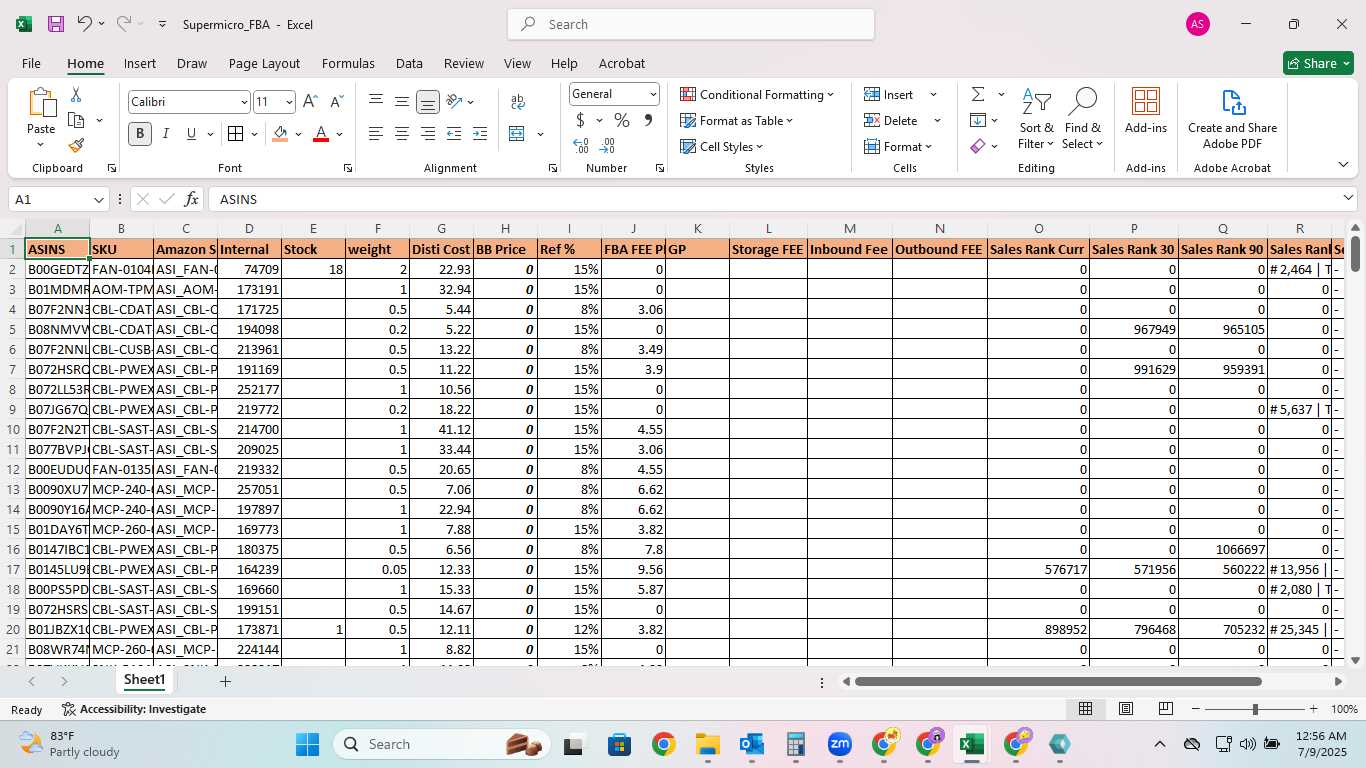Click the Insert Function fx icon
1366x768 pixels.
coord(192,199)
